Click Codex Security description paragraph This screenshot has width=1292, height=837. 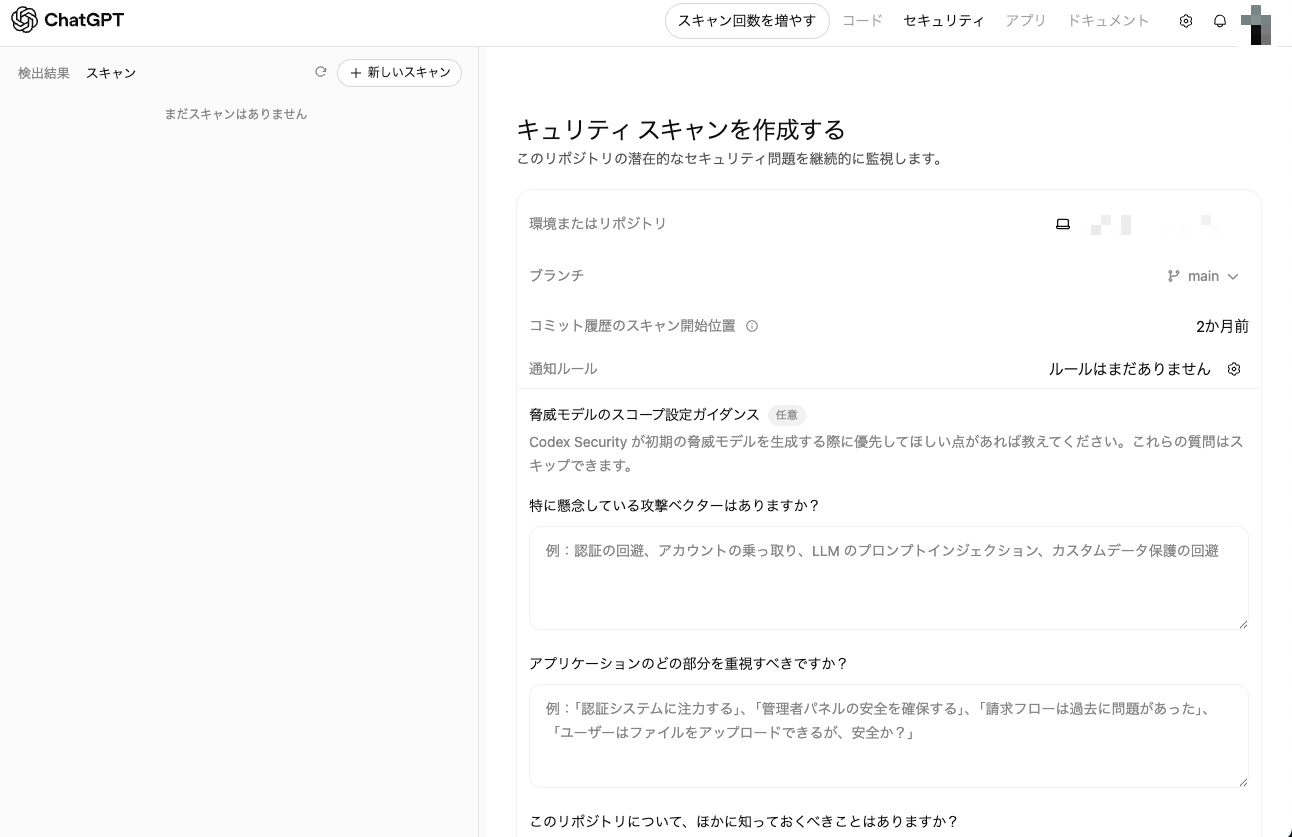click(886, 453)
